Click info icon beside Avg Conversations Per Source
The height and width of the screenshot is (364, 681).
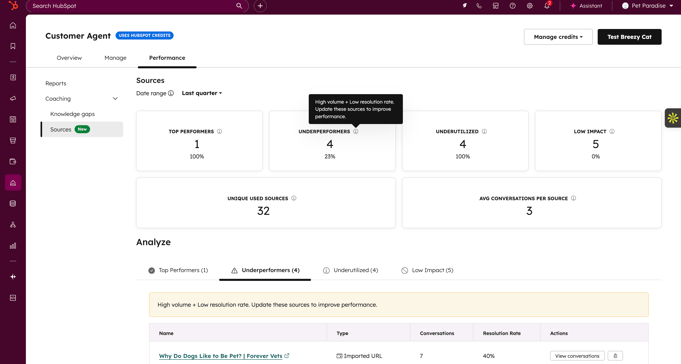point(573,198)
